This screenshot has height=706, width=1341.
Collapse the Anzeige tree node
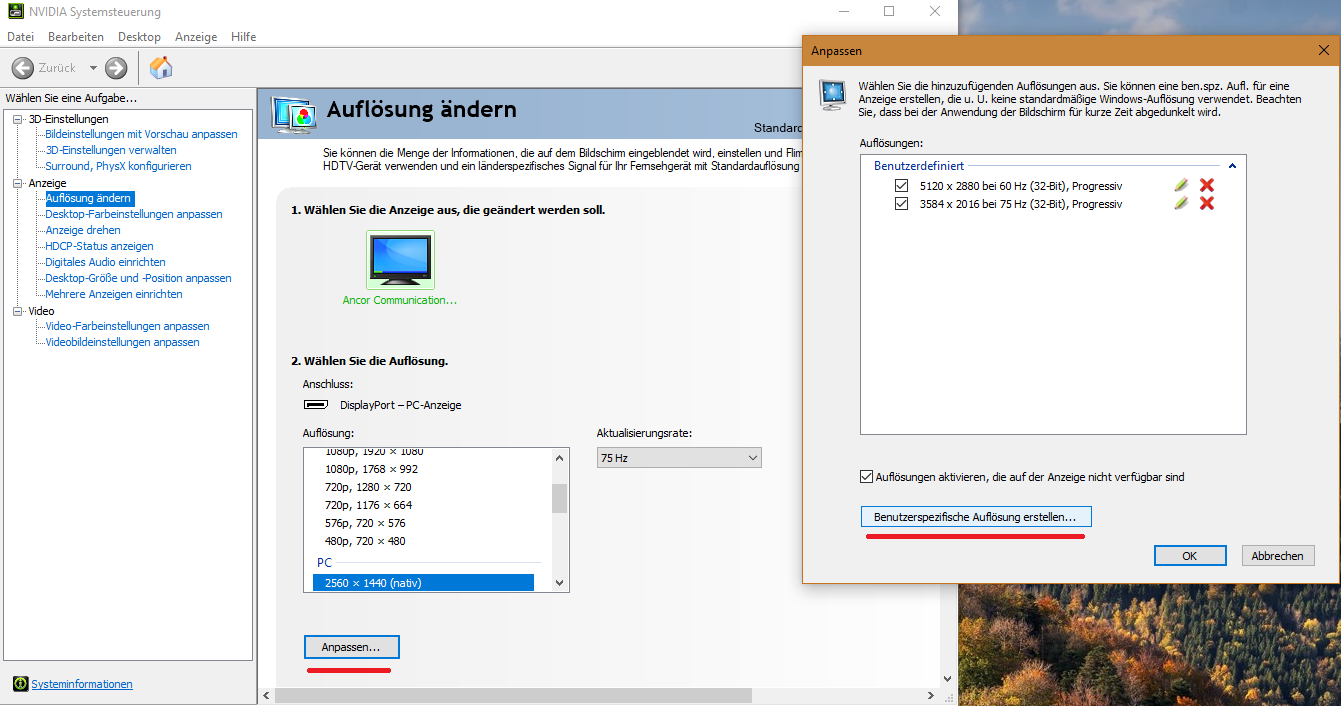coord(18,183)
